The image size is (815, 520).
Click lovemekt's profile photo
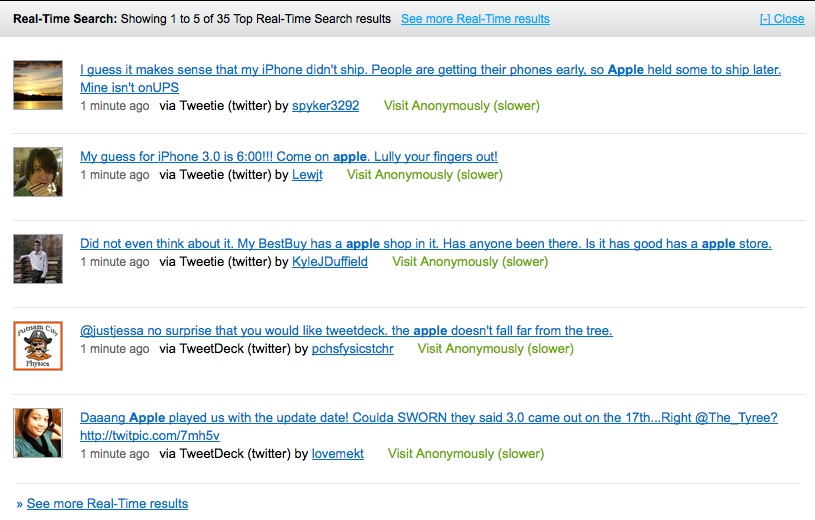tap(38, 433)
